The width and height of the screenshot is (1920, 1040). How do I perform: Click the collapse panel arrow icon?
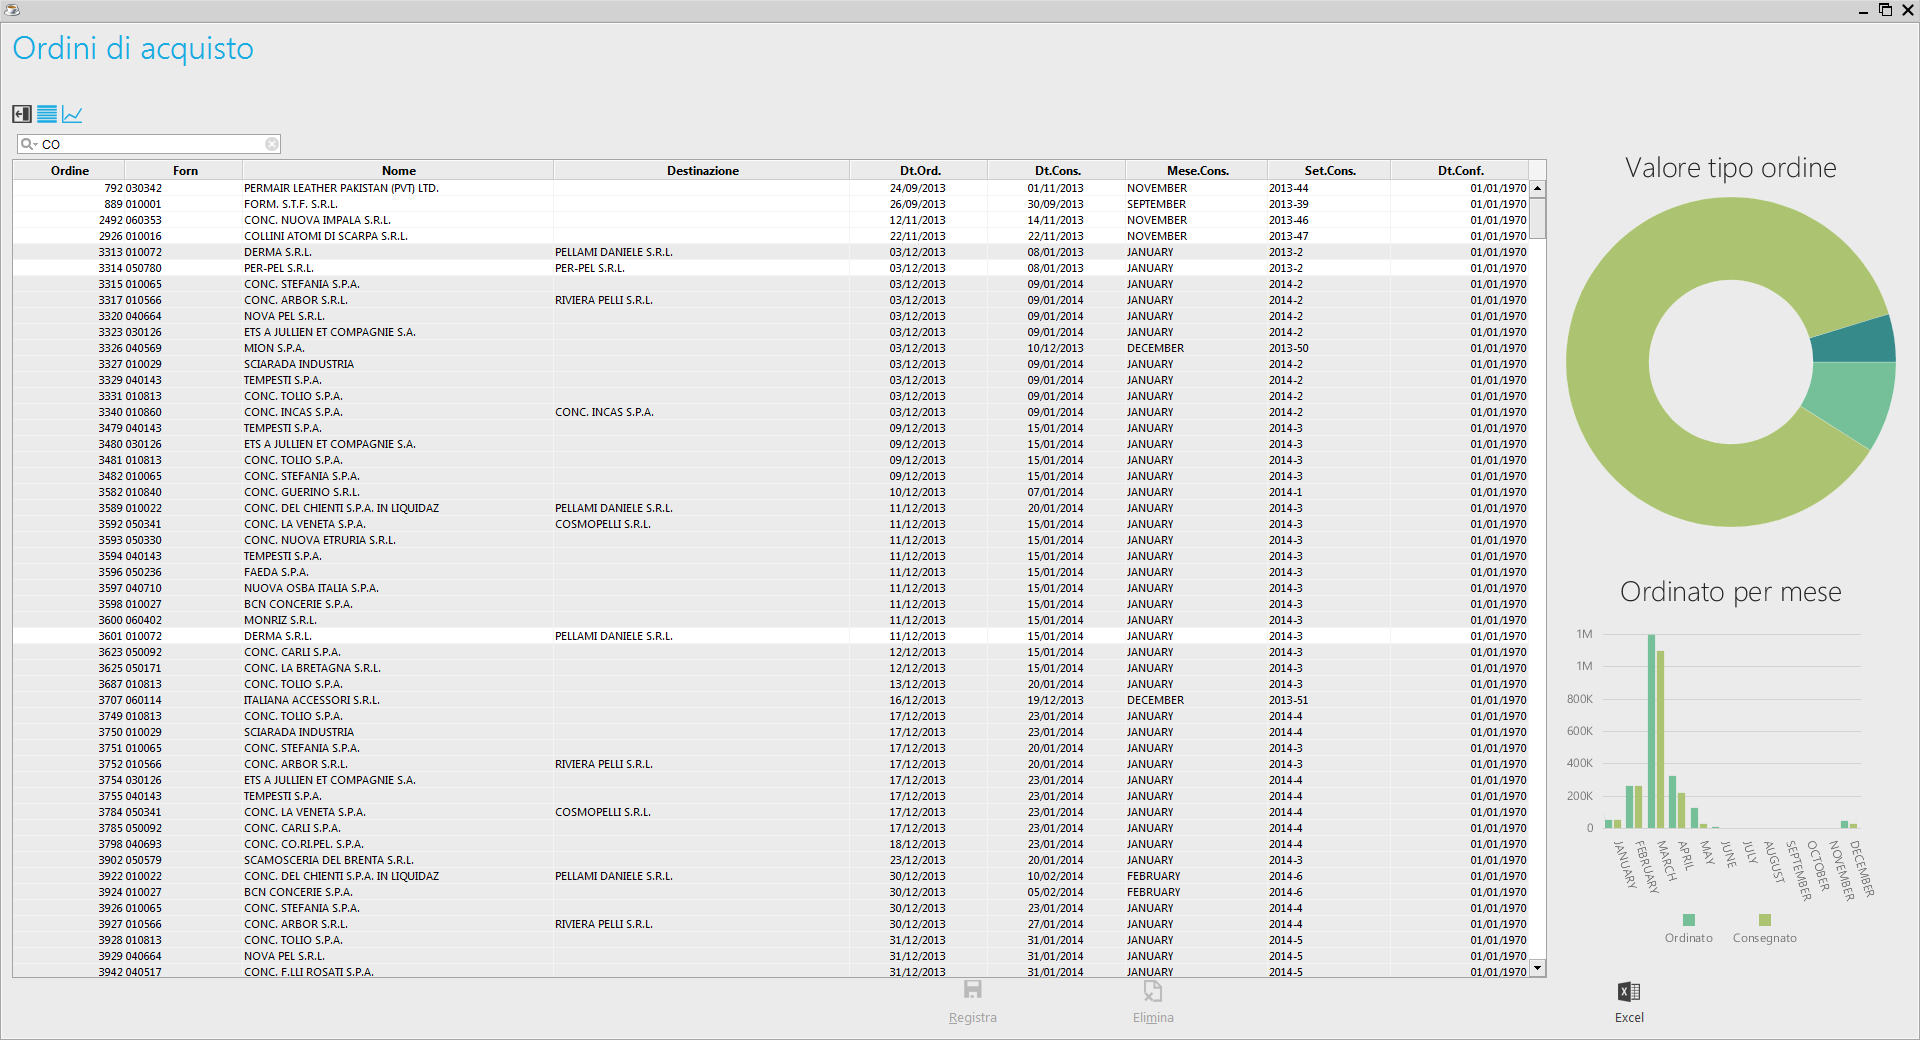(22, 114)
